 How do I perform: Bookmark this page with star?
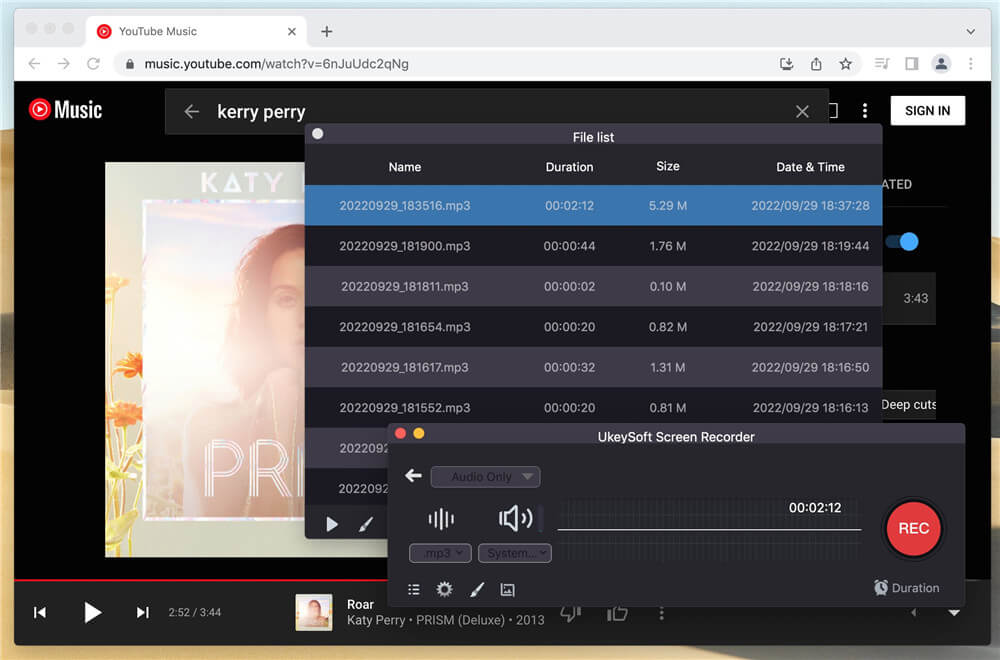[x=845, y=64]
